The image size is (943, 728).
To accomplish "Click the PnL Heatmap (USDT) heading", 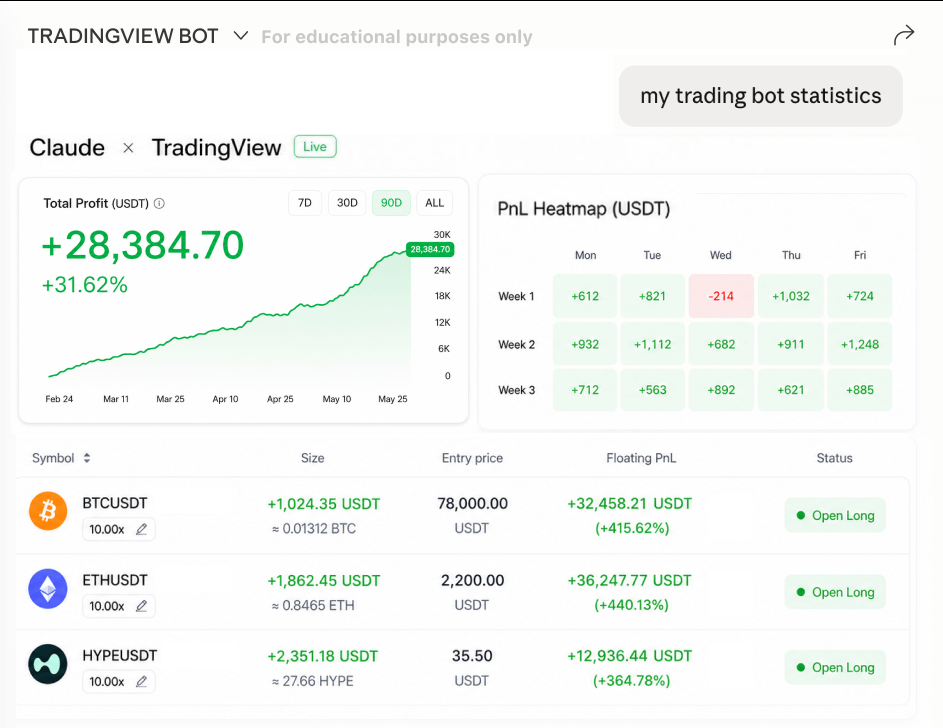I will tap(583, 209).
